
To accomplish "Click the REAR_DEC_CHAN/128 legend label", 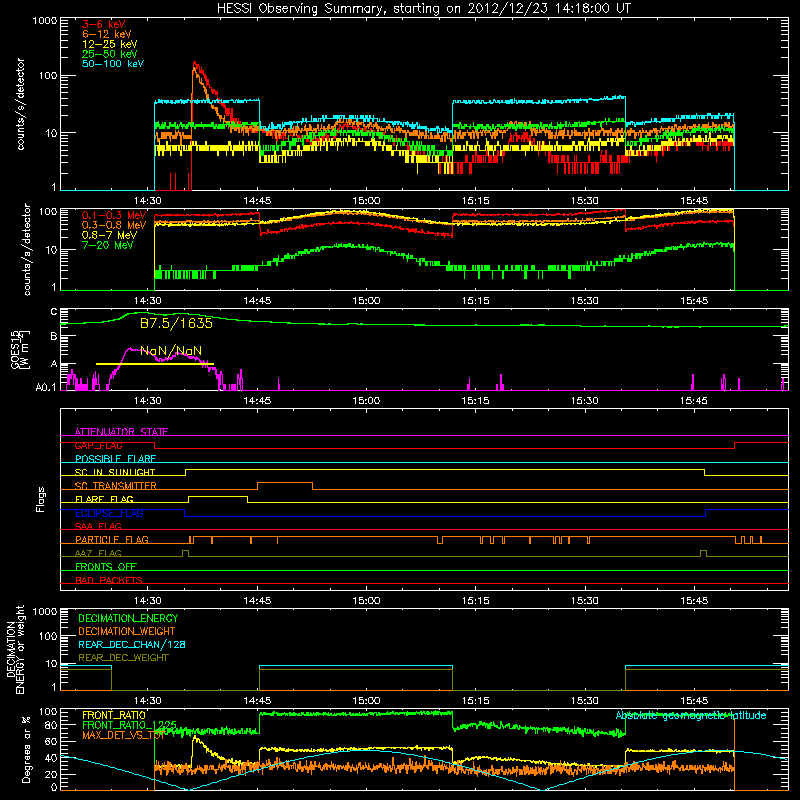I will 132,645.
